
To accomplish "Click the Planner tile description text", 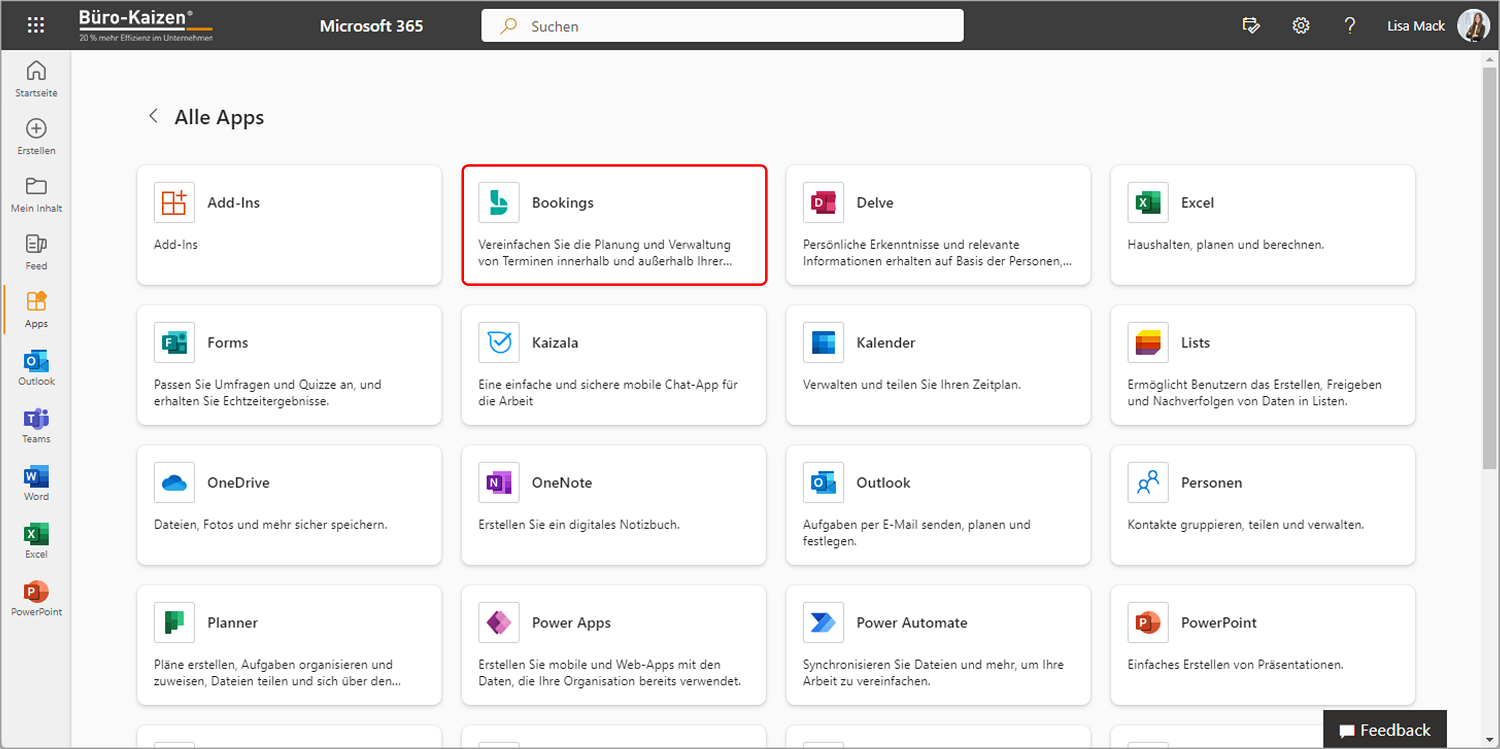I will click(x=278, y=673).
